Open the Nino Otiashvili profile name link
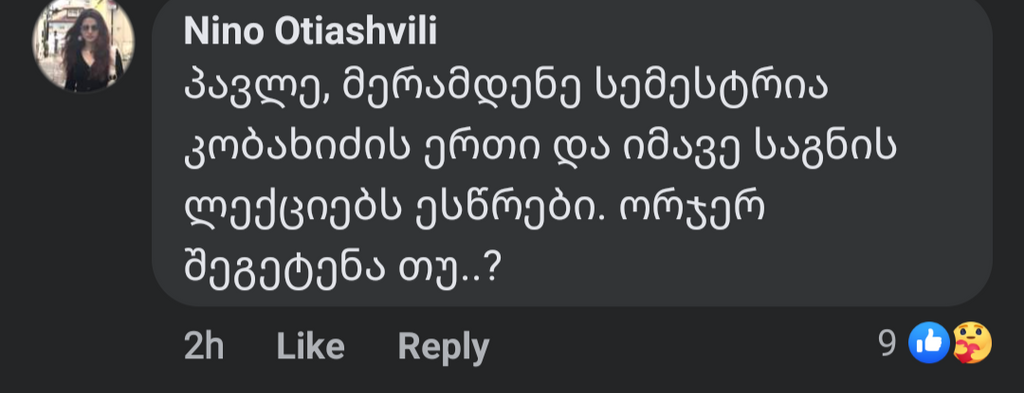 (x=310, y=31)
